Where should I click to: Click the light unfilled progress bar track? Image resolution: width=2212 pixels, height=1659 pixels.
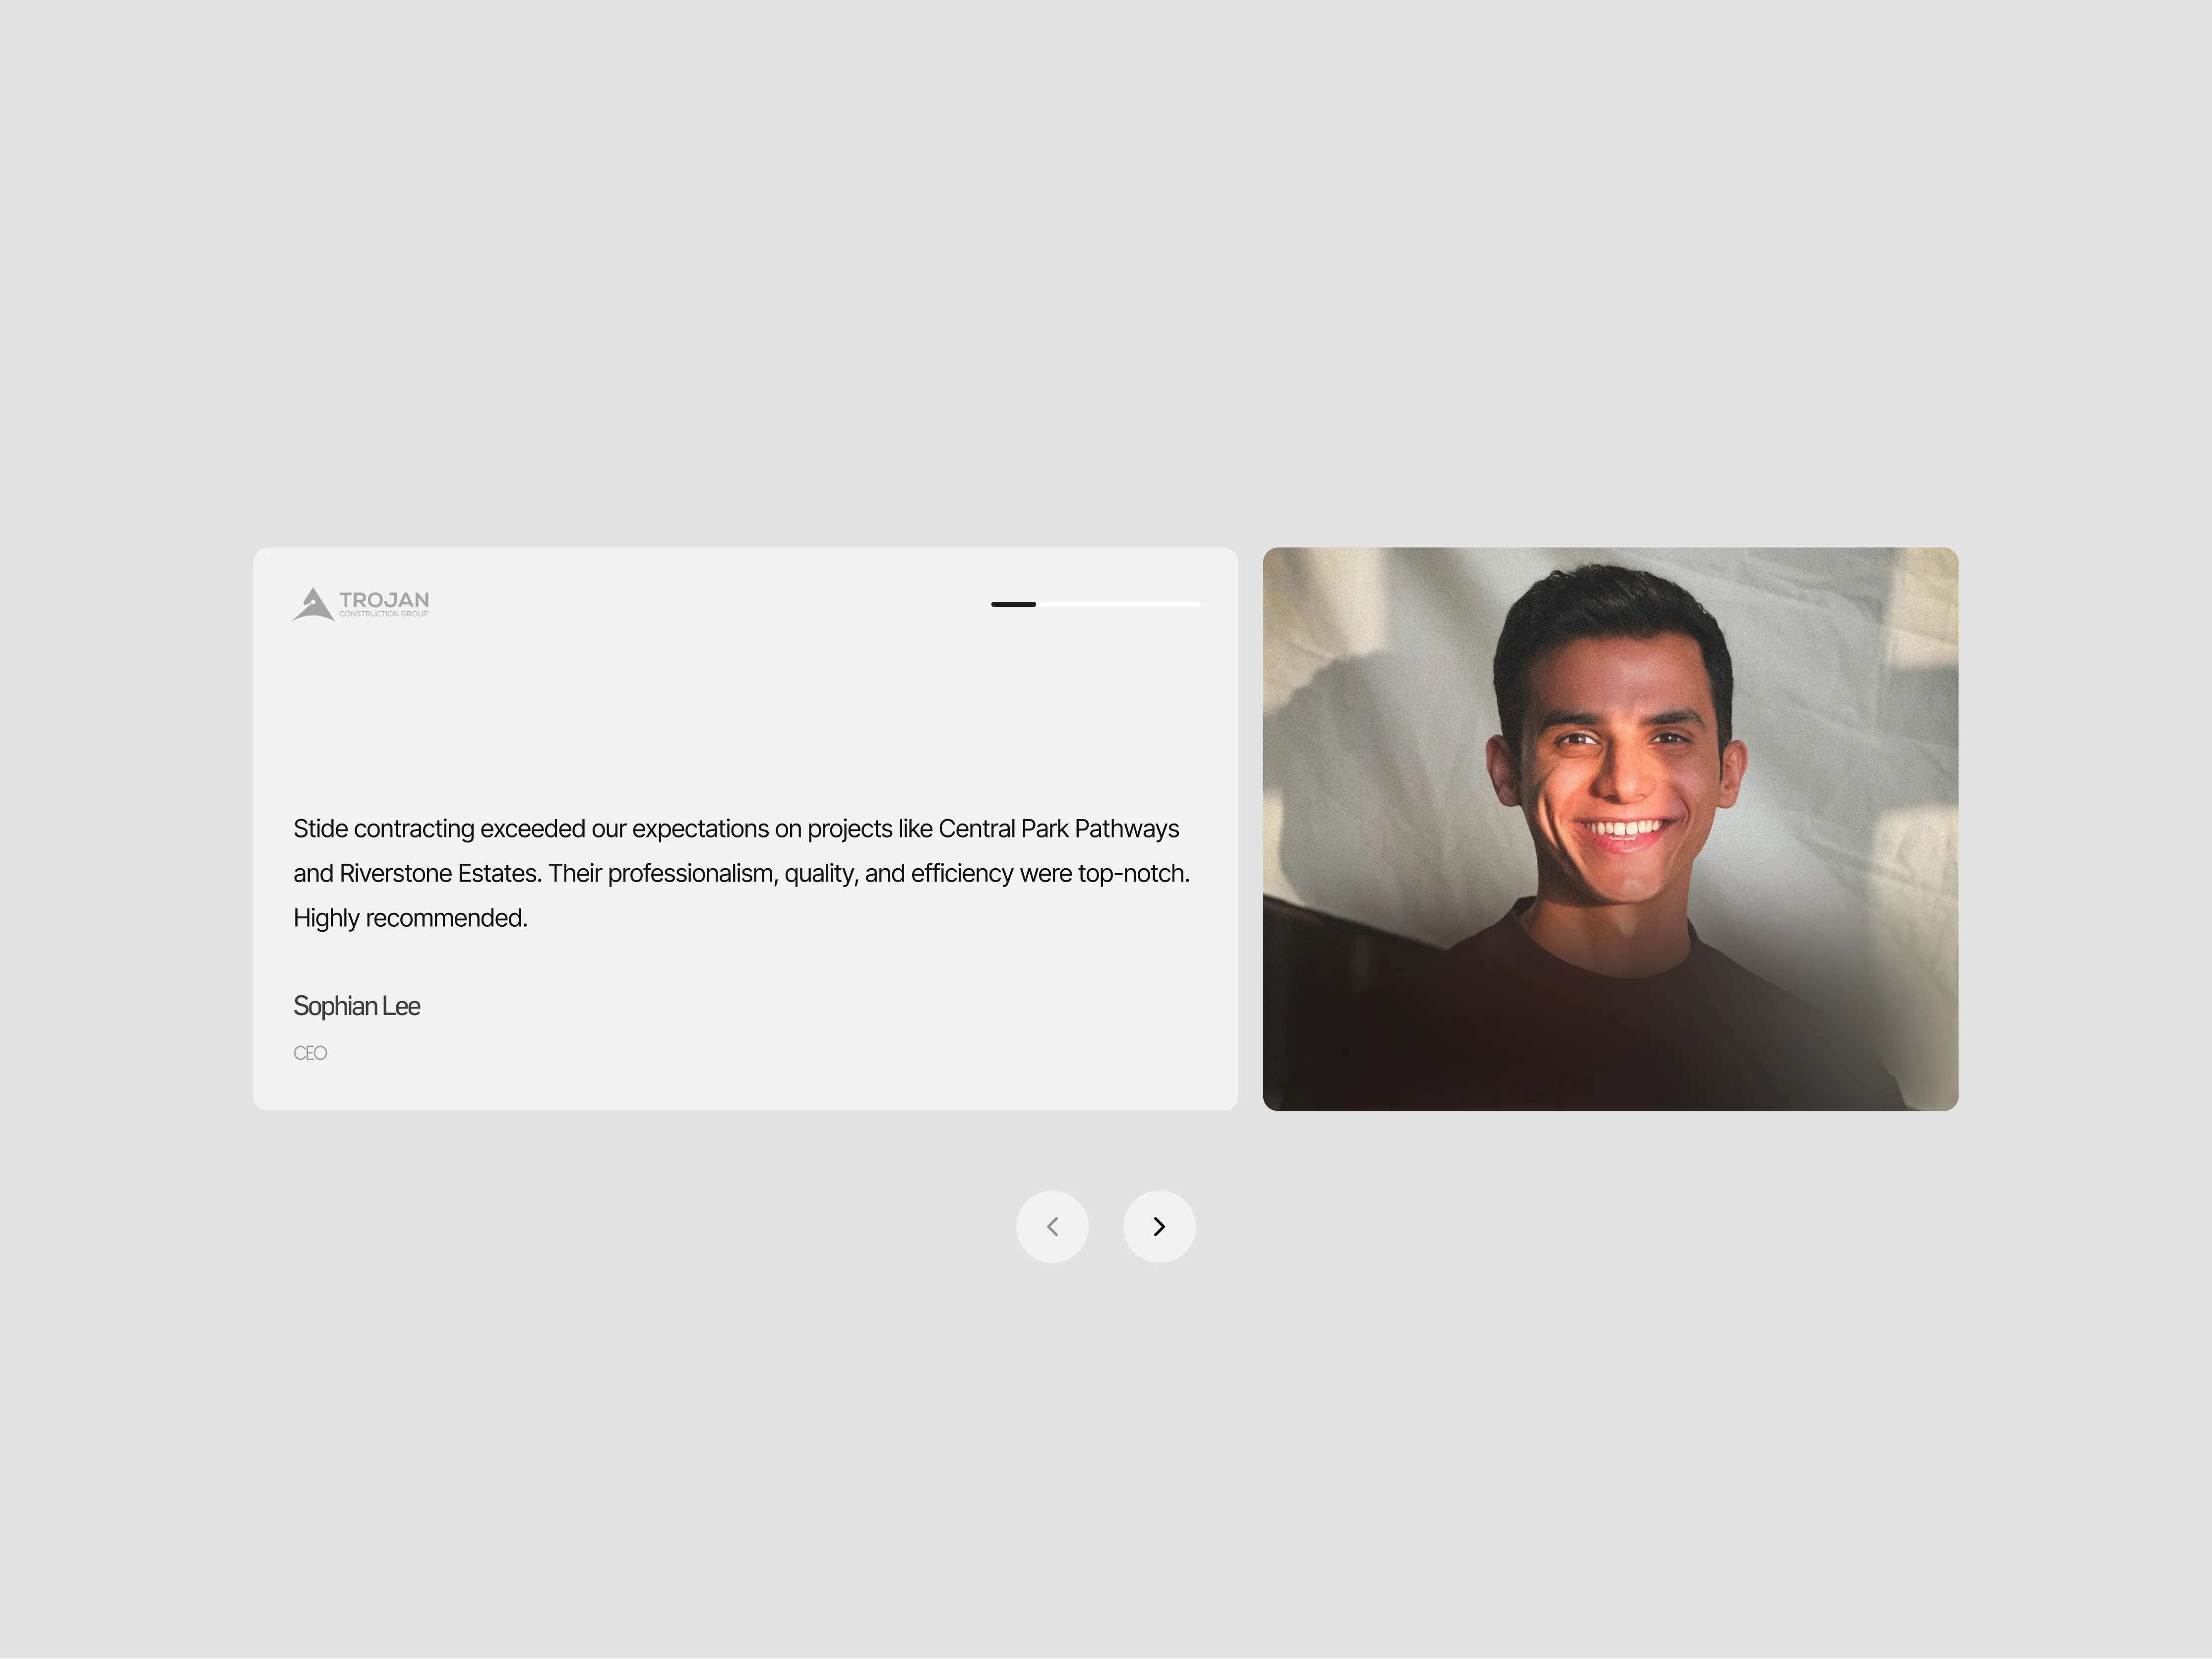(x=1118, y=604)
